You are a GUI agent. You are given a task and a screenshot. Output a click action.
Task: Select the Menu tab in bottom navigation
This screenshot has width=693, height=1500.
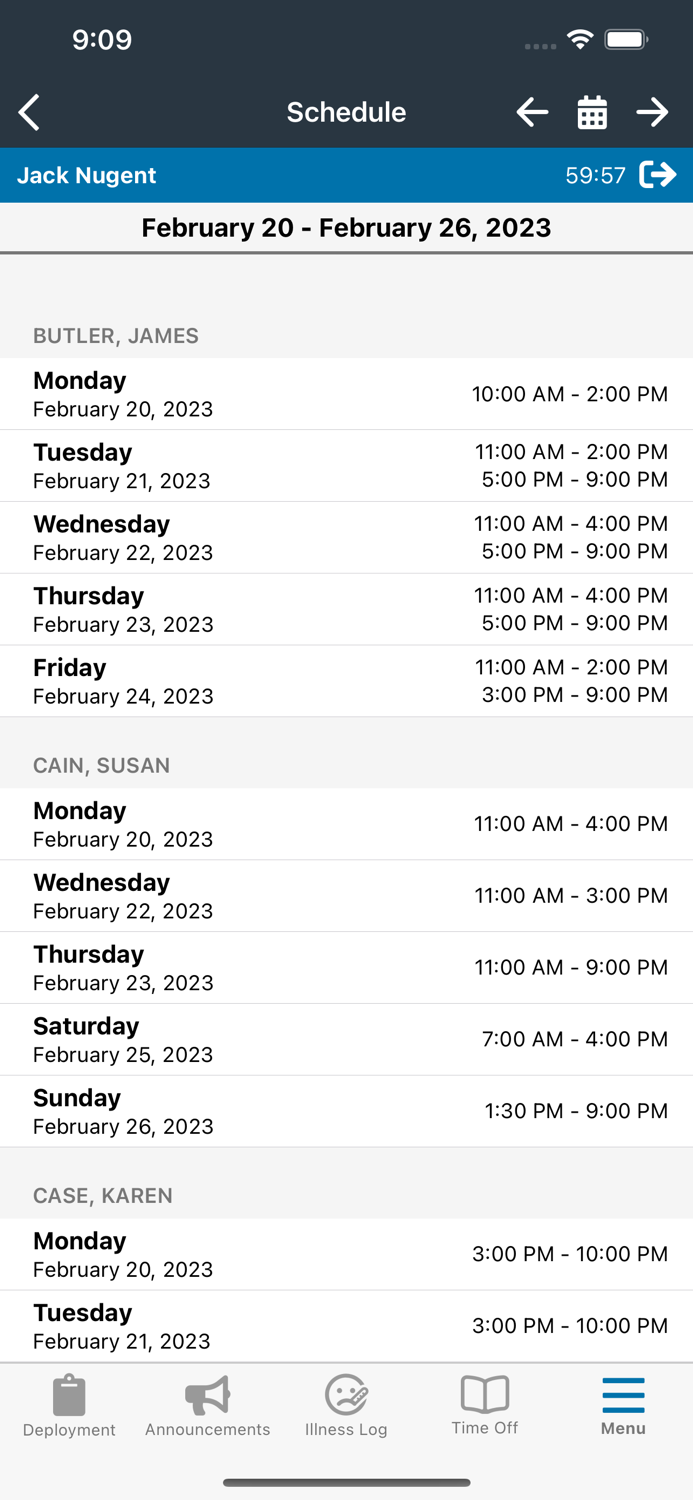pos(622,1405)
